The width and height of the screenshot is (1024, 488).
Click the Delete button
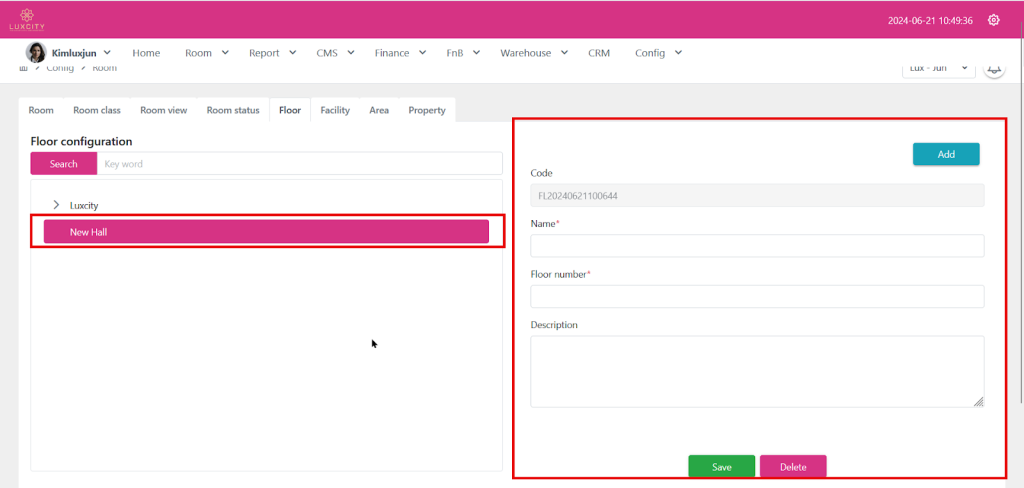point(793,467)
